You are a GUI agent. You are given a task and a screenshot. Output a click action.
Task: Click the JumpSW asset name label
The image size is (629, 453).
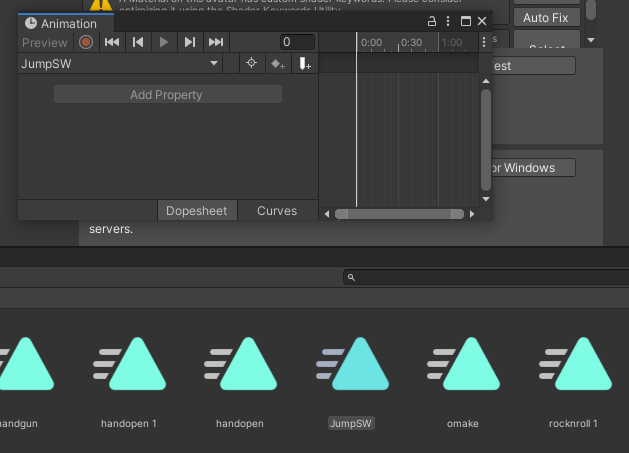click(x=351, y=423)
